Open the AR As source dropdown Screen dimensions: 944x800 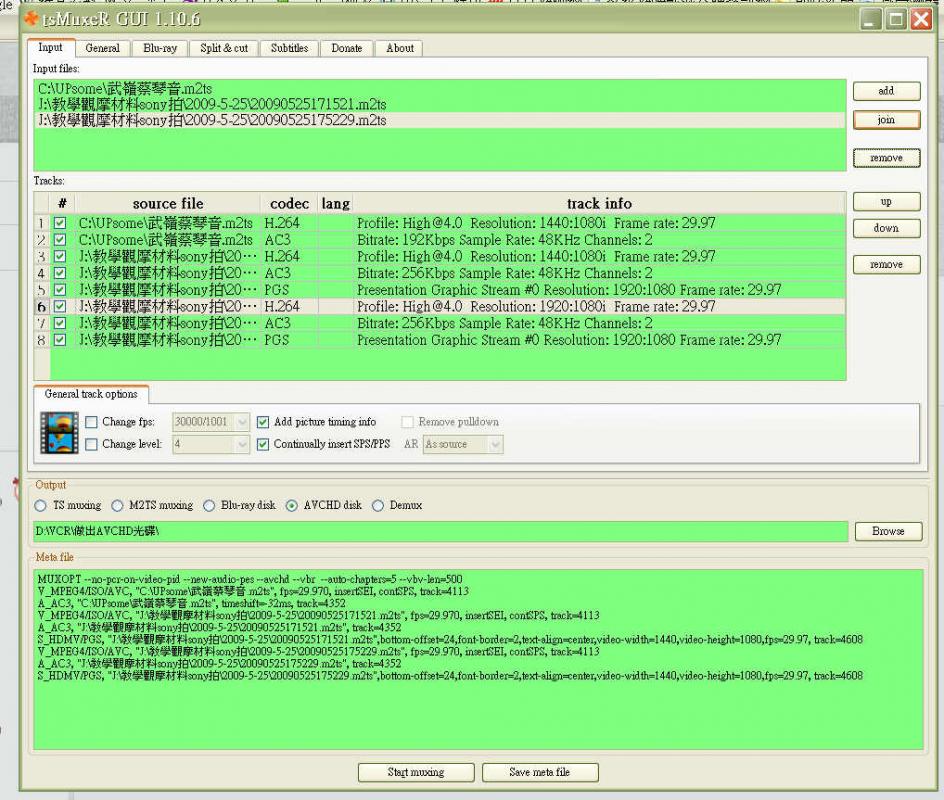495,444
